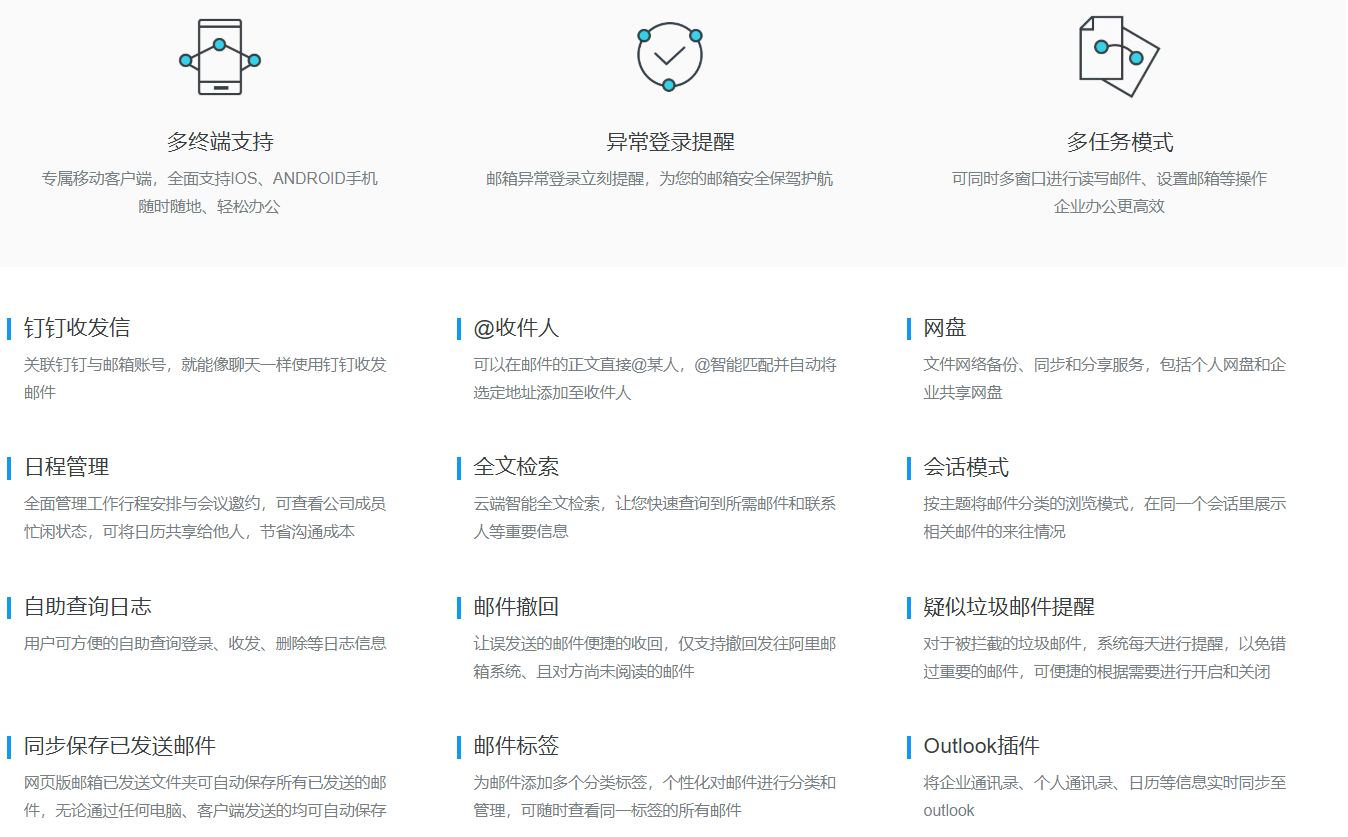Select the 全文检索 feature heading

click(516, 467)
